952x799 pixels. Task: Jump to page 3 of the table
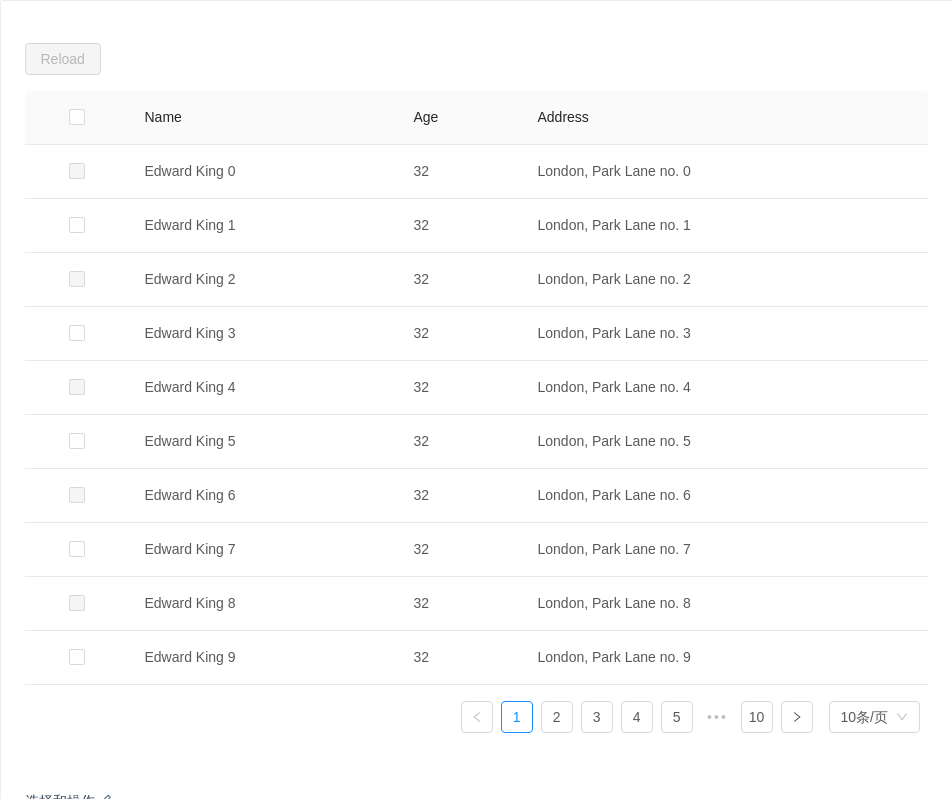pyautogui.click(x=597, y=717)
